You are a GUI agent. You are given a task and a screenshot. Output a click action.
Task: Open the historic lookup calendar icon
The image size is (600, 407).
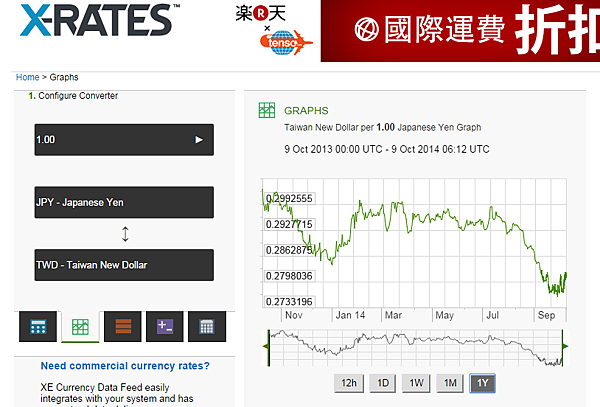(x=207, y=326)
